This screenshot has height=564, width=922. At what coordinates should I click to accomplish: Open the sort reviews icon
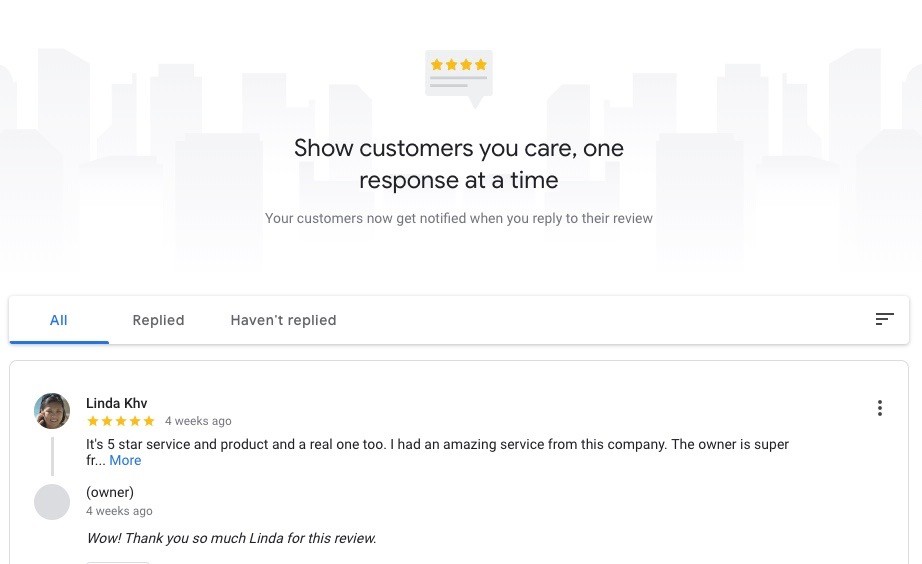tap(884, 320)
